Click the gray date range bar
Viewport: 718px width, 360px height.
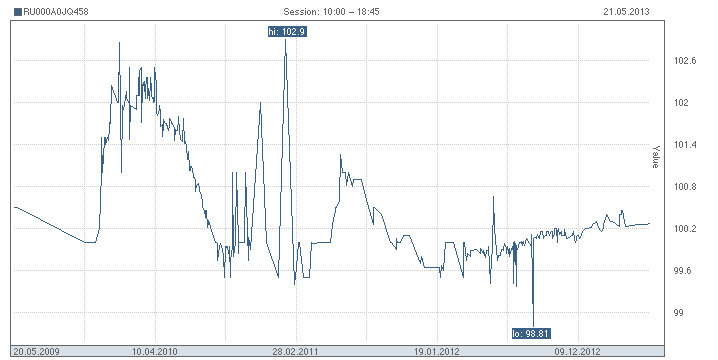pyautogui.click(x=337, y=352)
